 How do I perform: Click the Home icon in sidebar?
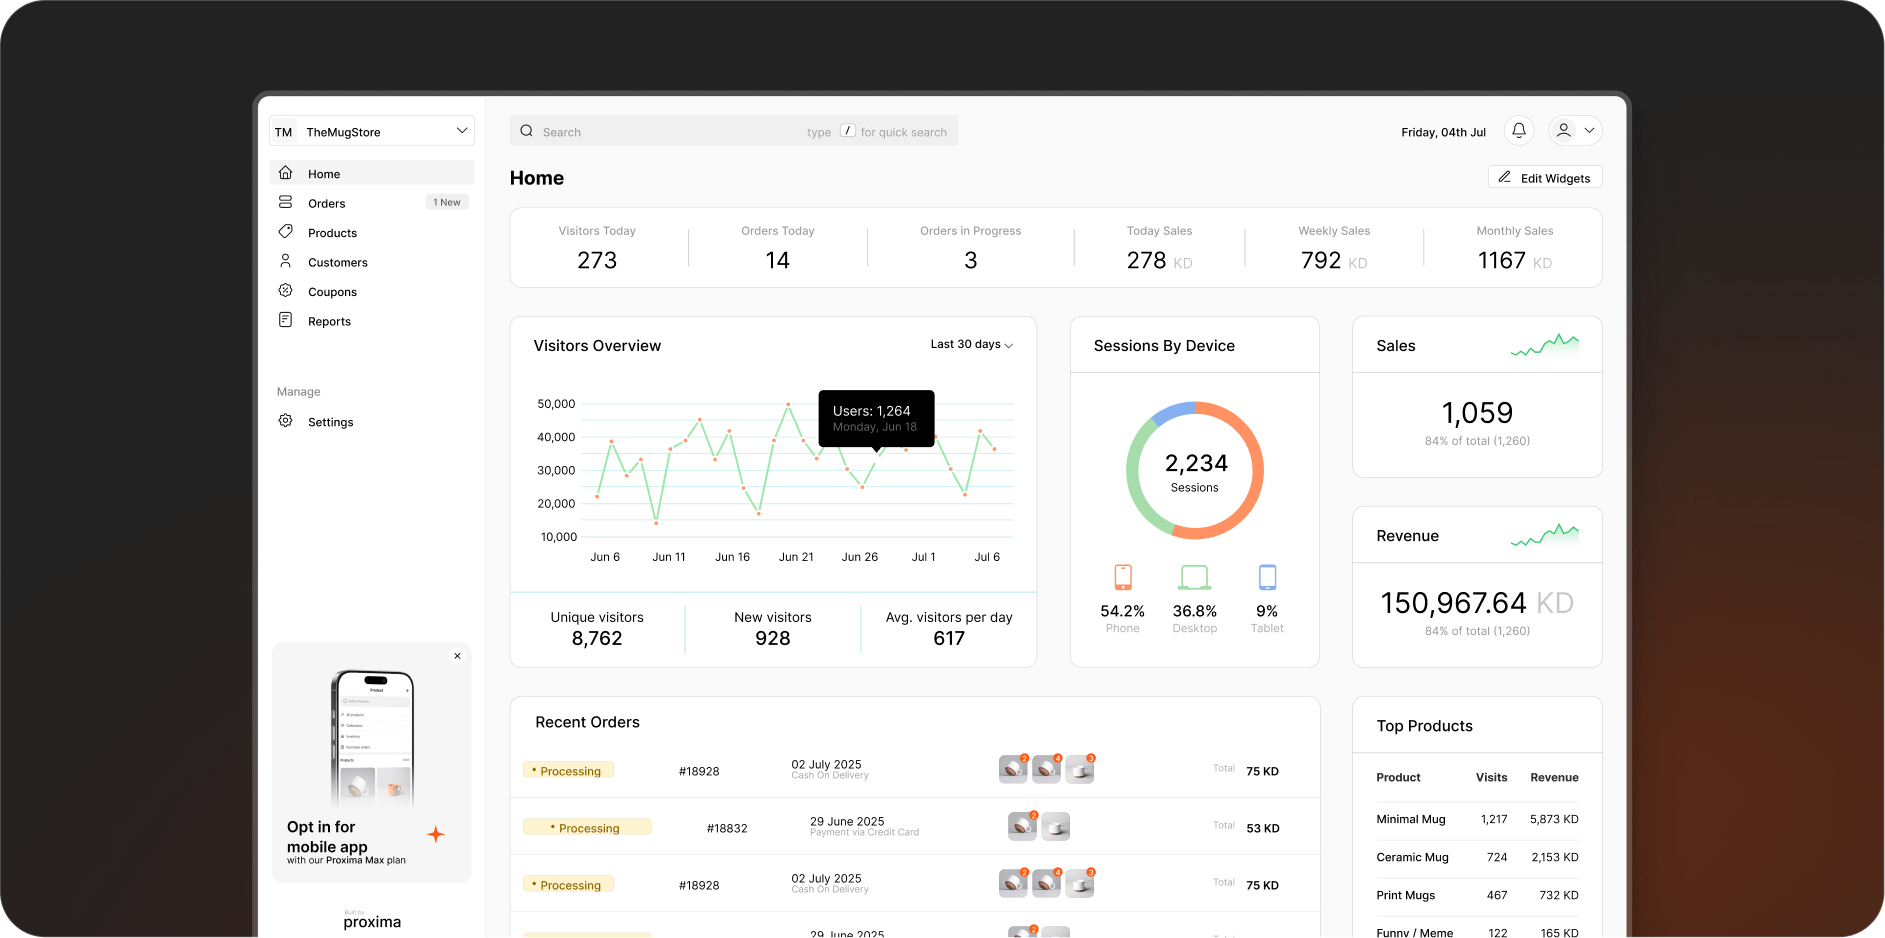pos(285,173)
